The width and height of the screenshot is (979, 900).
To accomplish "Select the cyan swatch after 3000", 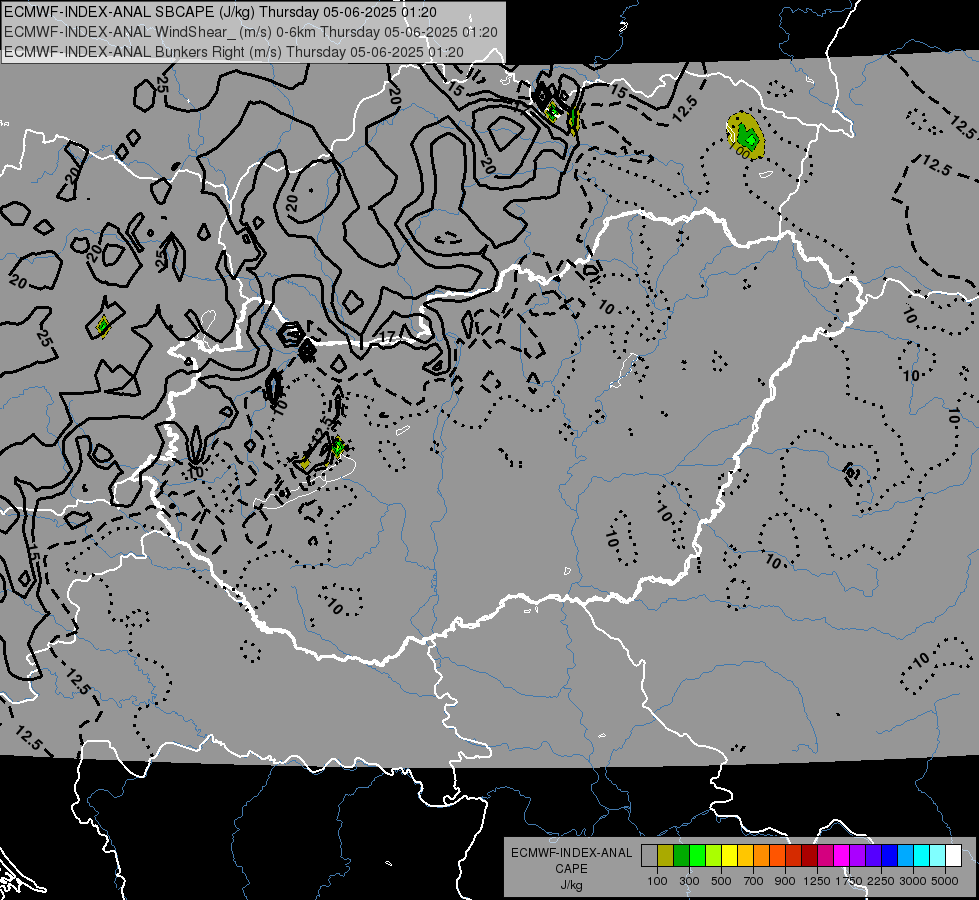I will click(922, 855).
